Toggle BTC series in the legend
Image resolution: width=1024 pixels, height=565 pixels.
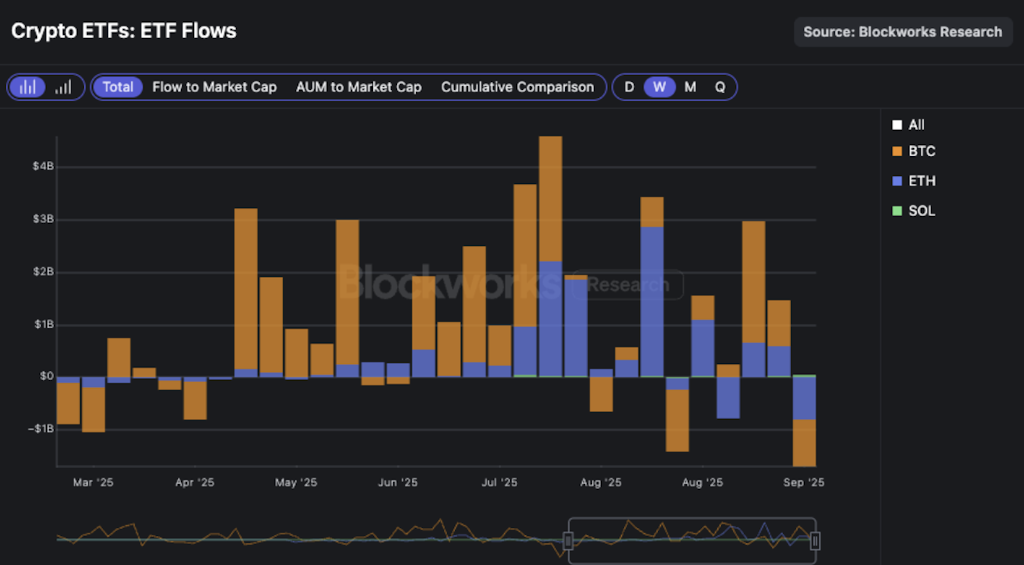click(x=921, y=151)
